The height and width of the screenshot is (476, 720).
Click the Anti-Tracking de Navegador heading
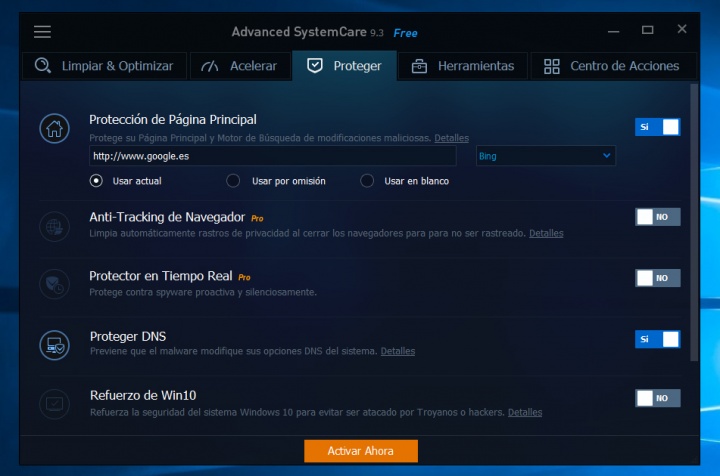point(167,217)
